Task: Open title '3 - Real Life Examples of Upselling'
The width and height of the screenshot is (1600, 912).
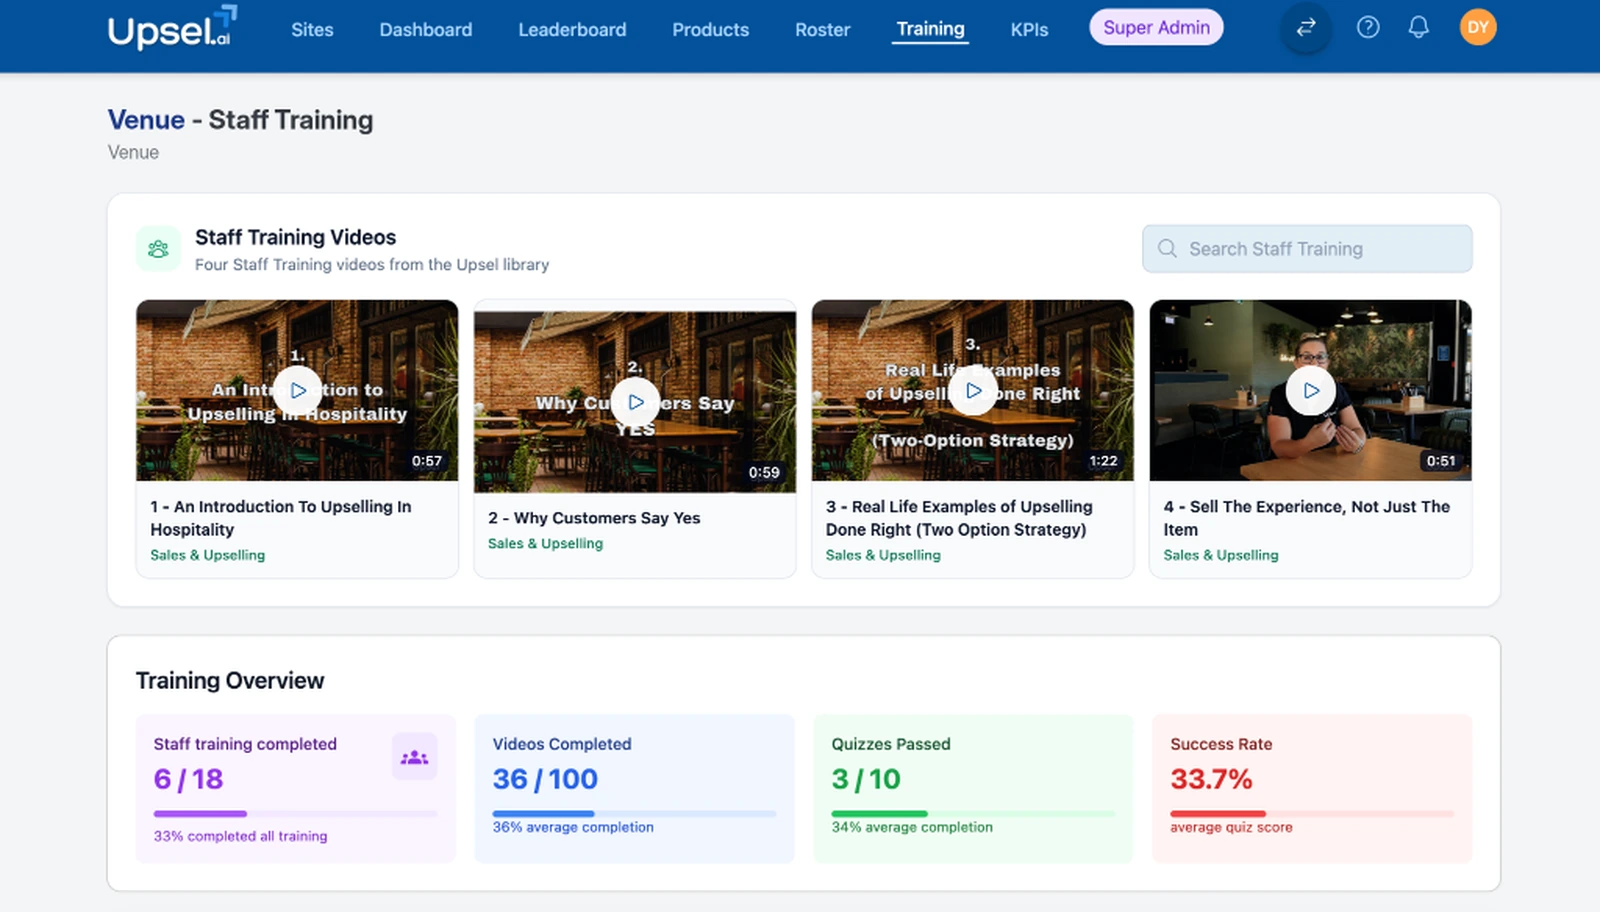Action: point(959,518)
